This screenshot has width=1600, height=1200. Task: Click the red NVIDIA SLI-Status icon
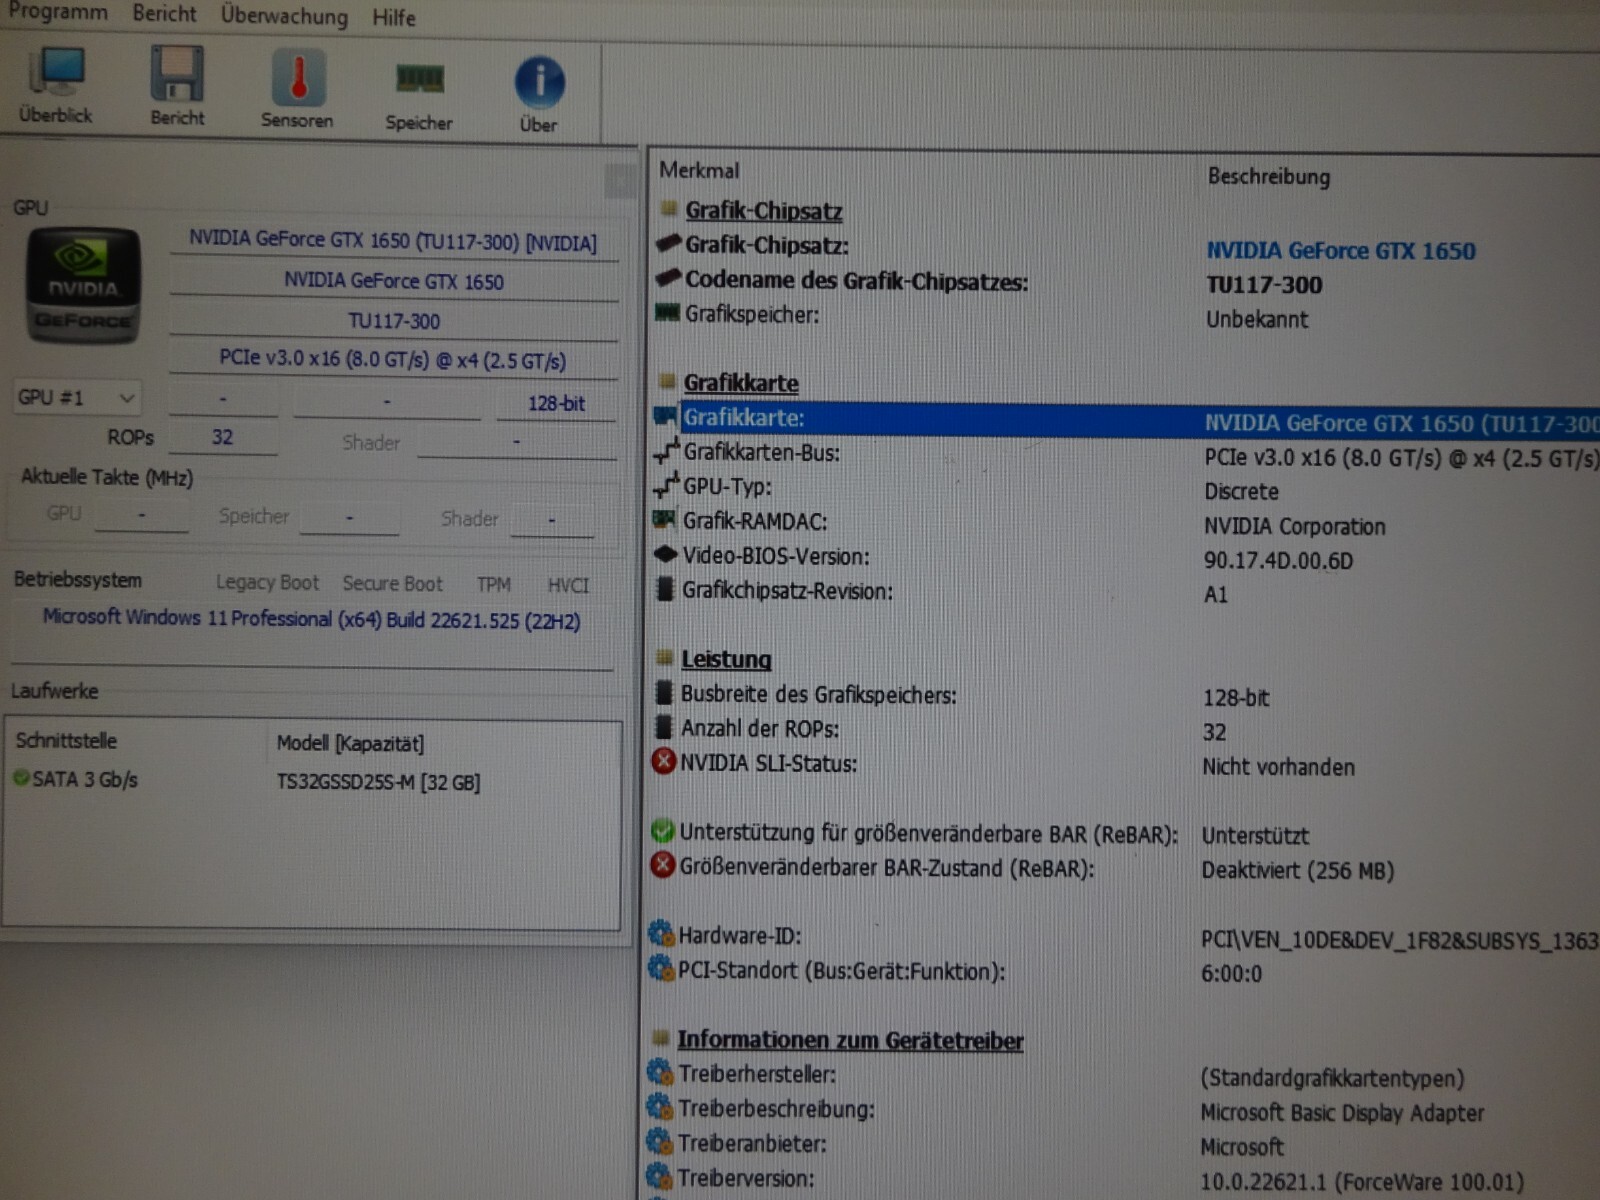[663, 762]
